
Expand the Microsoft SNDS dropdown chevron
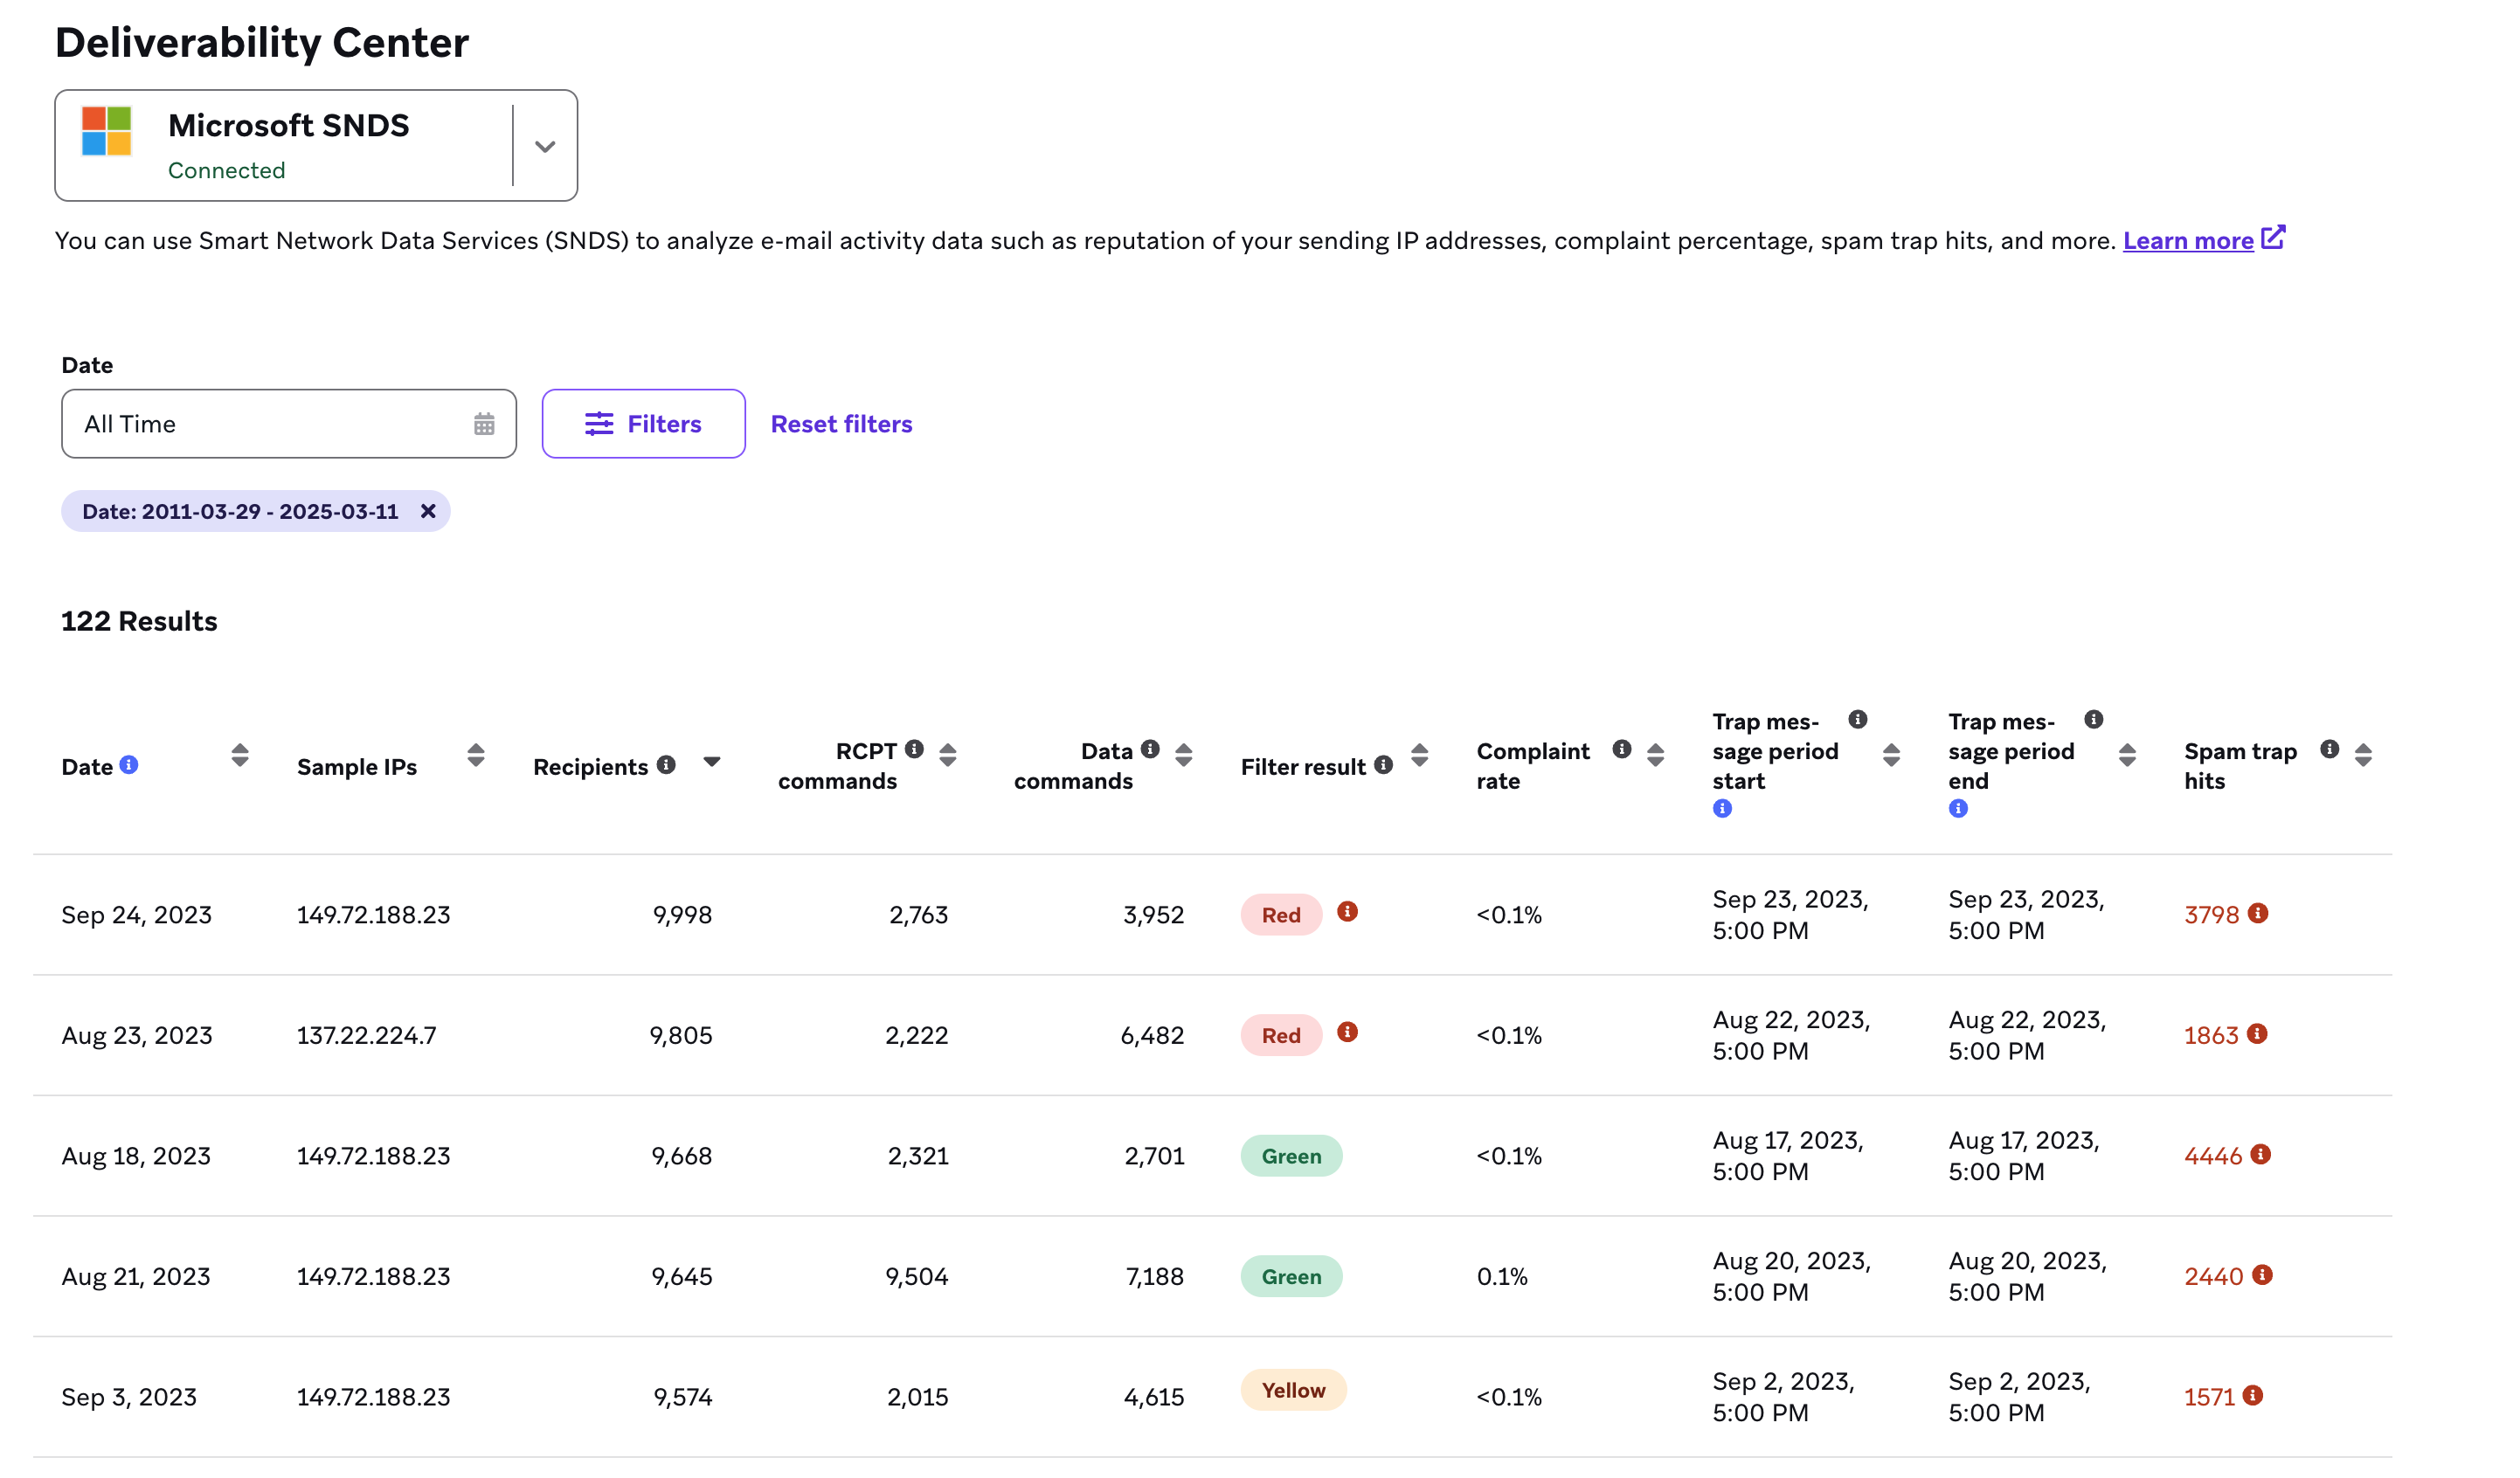click(x=545, y=146)
